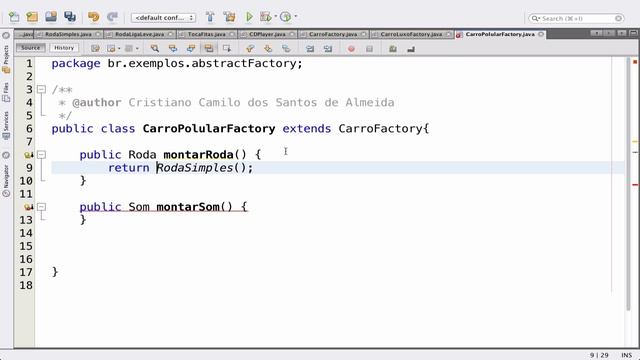Toggle bookmark on current line
This screenshot has height=360, width=640.
coord(286,49)
